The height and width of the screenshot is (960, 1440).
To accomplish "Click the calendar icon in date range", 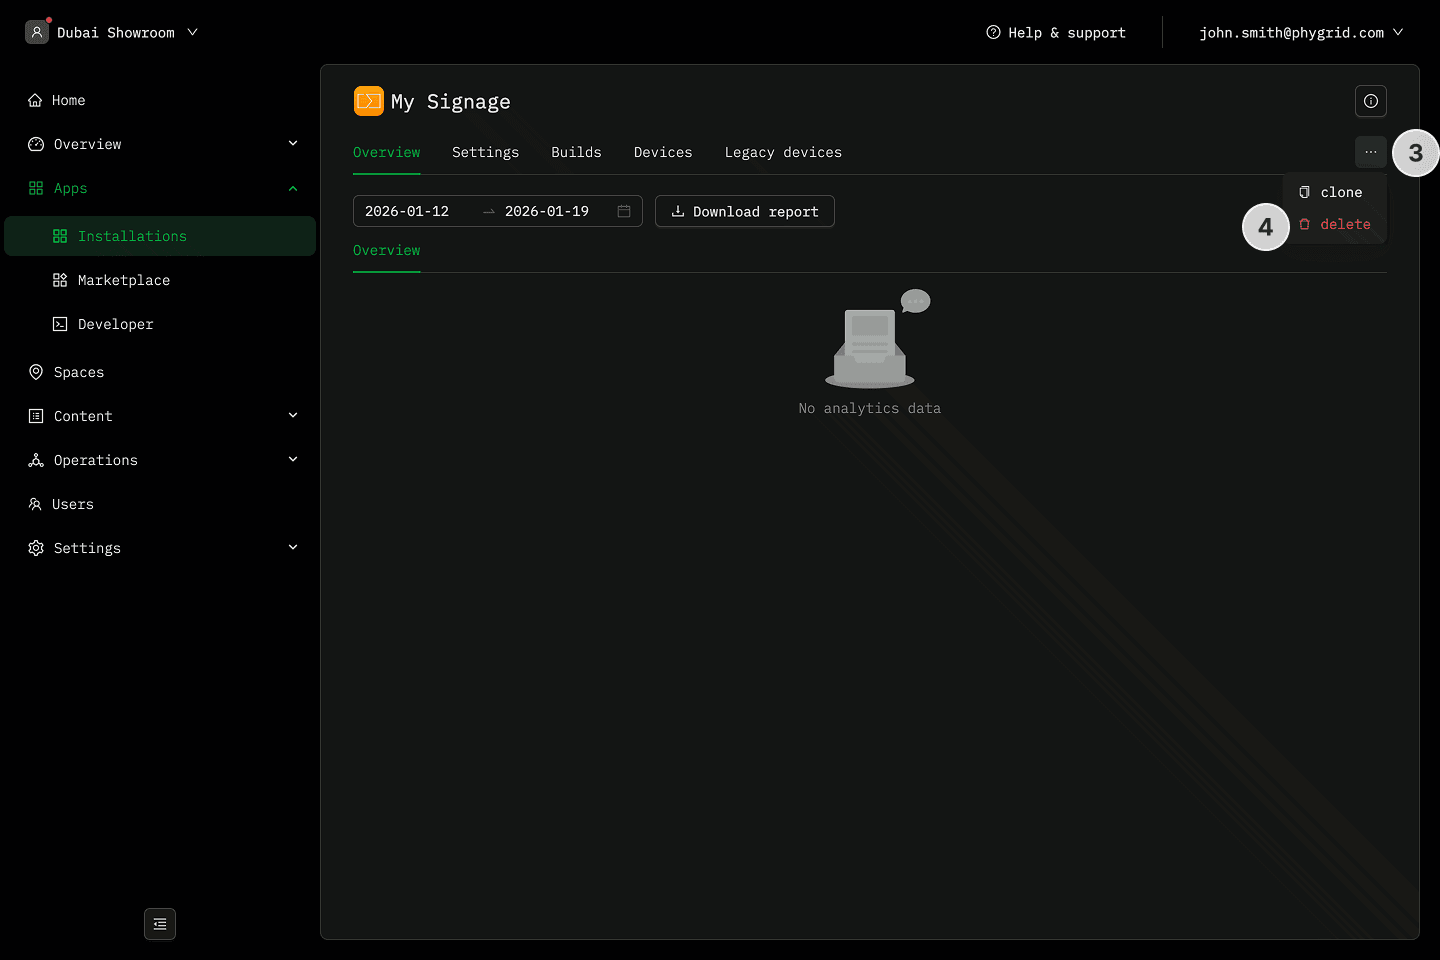I will click(624, 211).
